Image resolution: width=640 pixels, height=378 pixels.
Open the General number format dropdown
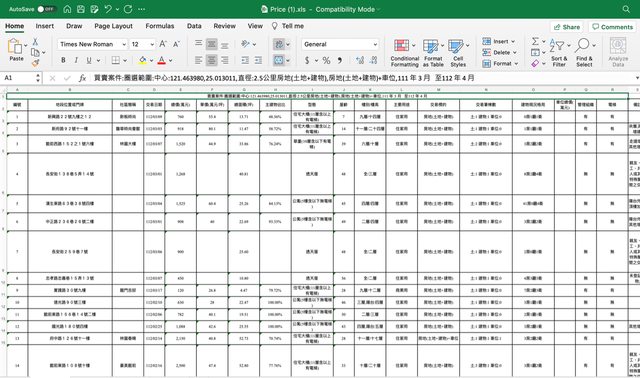340,44
